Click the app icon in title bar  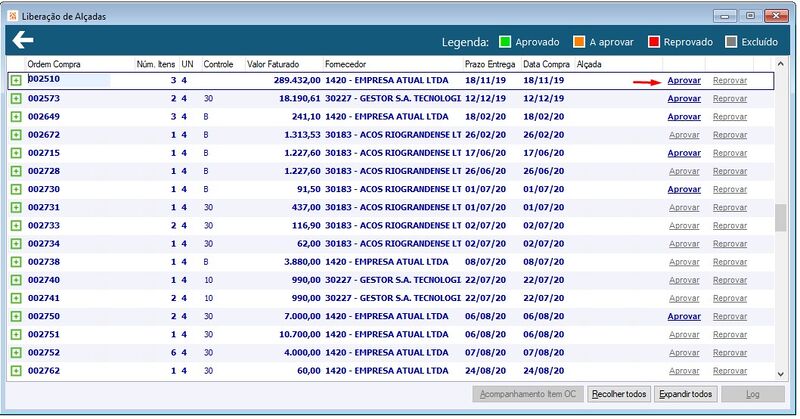click(13, 16)
